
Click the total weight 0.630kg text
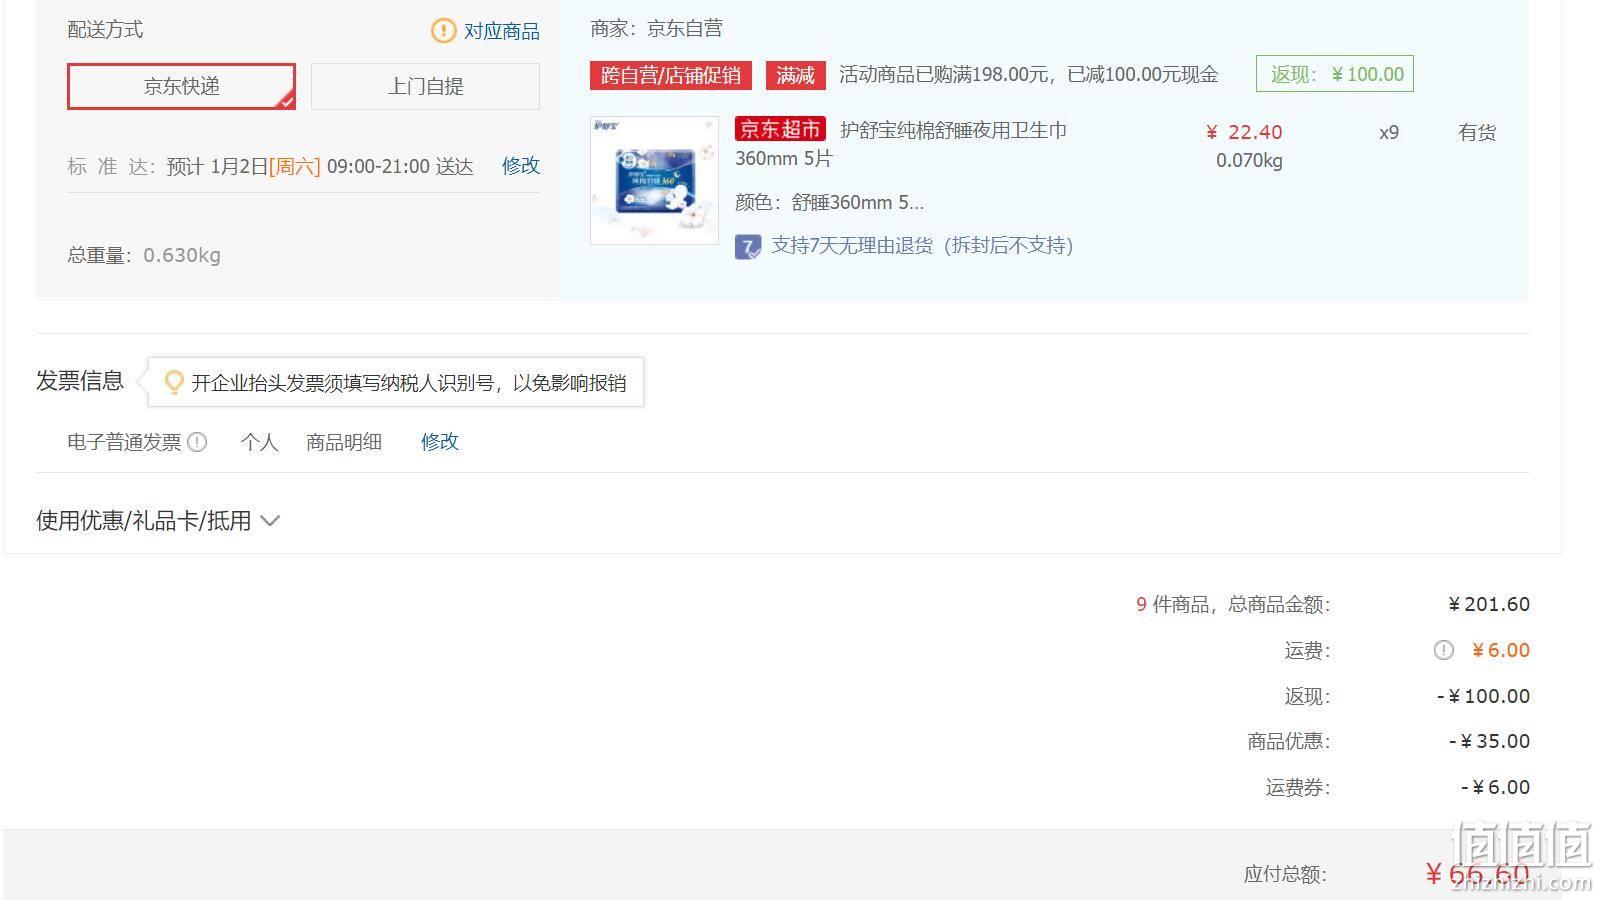pyautogui.click(x=182, y=255)
